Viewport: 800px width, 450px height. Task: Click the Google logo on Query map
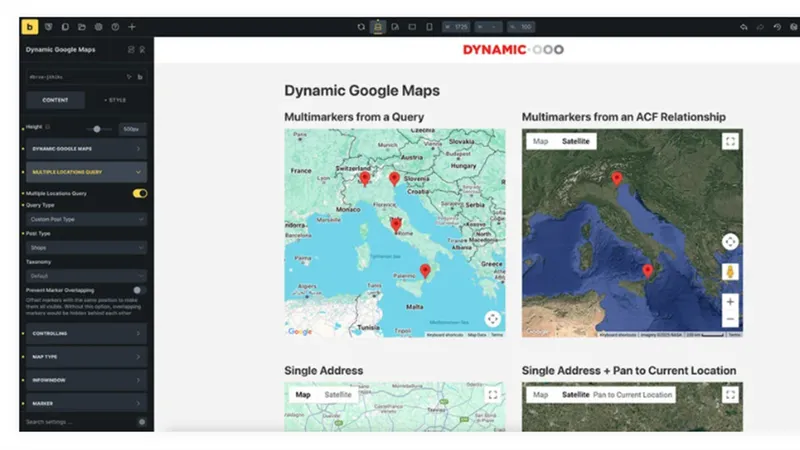click(x=300, y=332)
